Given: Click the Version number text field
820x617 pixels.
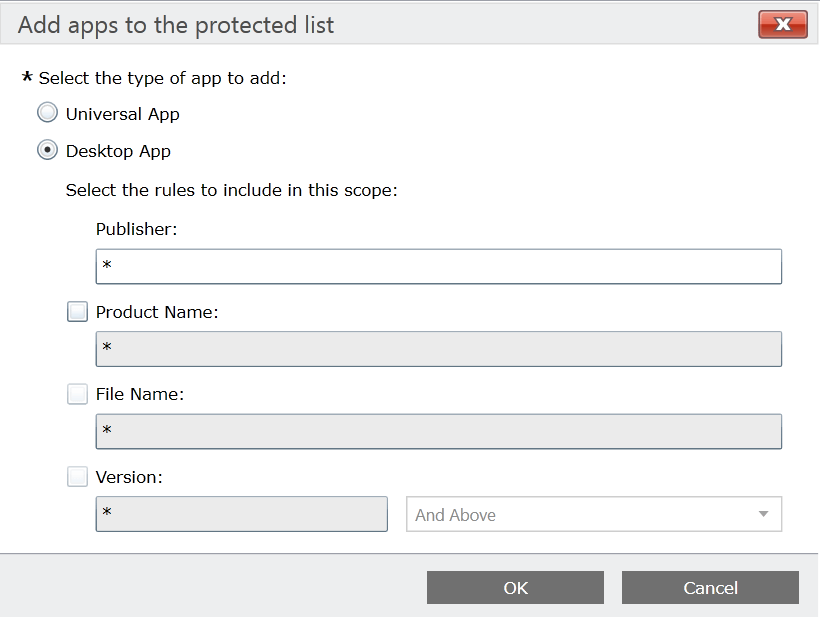Looking at the screenshot, I should click(241, 514).
